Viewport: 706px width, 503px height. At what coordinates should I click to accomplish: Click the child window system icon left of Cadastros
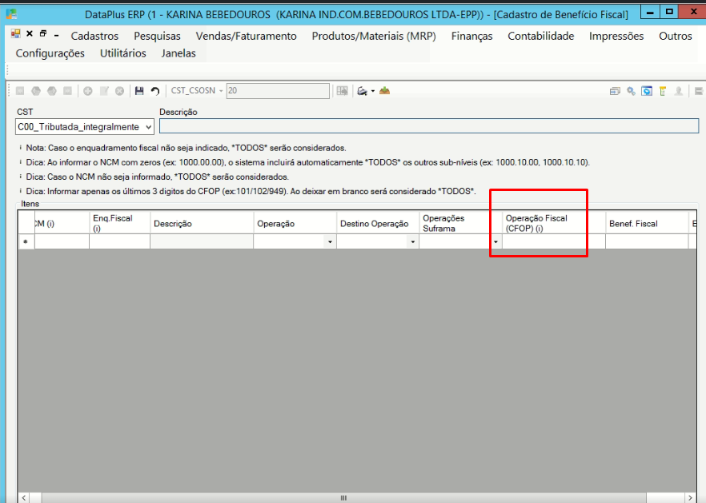tap(16, 34)
